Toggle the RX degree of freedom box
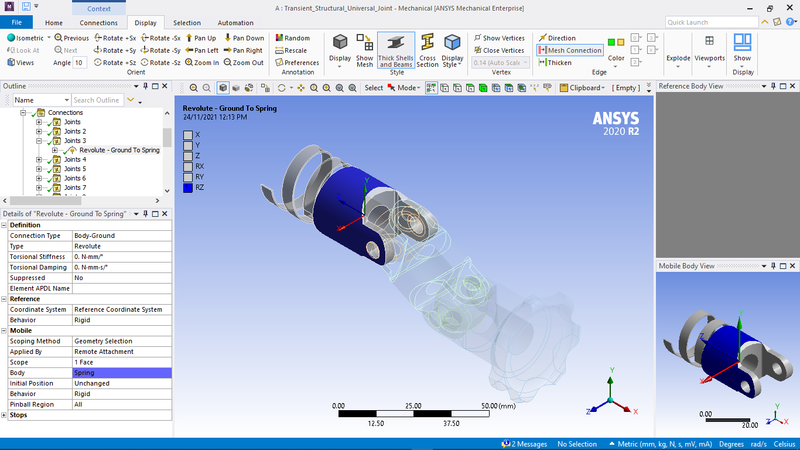 click(188, 166)
